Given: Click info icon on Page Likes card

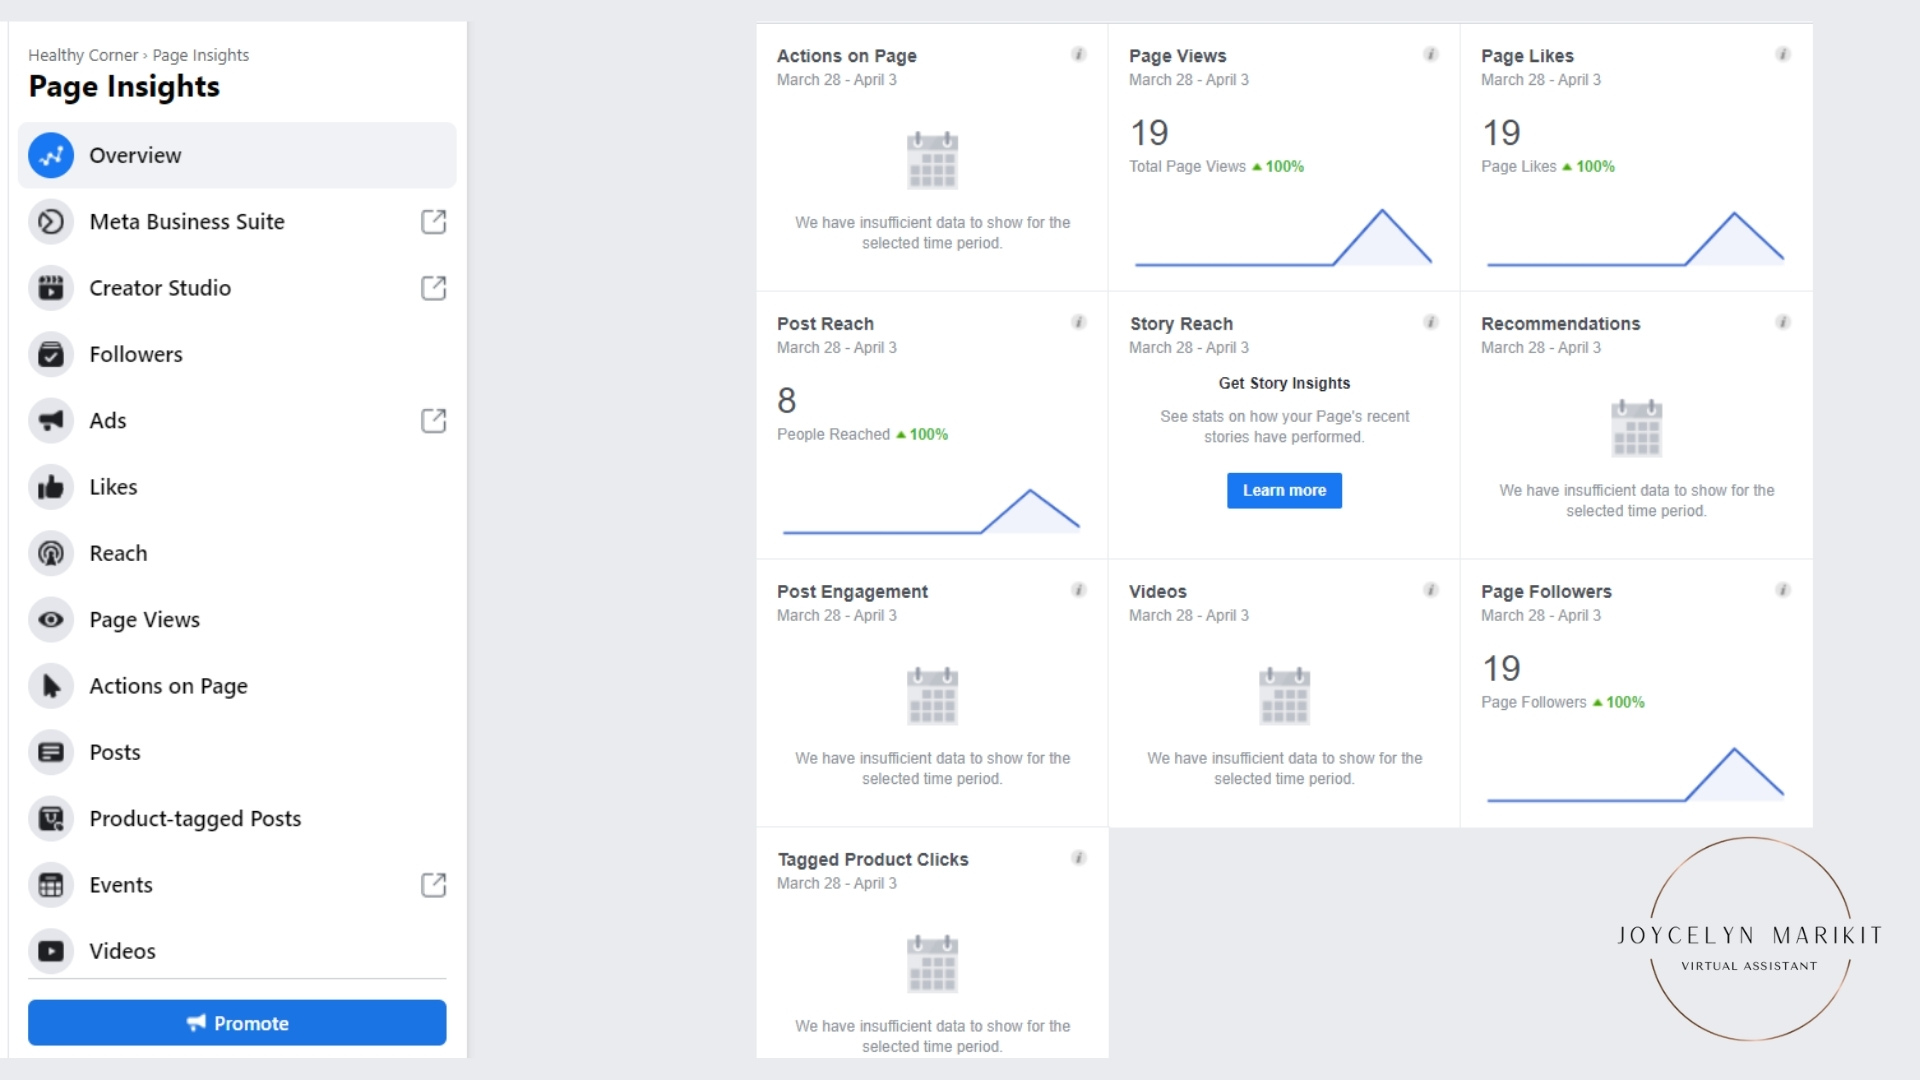Looking at the screenshot, I should [x=1783, y=54].
